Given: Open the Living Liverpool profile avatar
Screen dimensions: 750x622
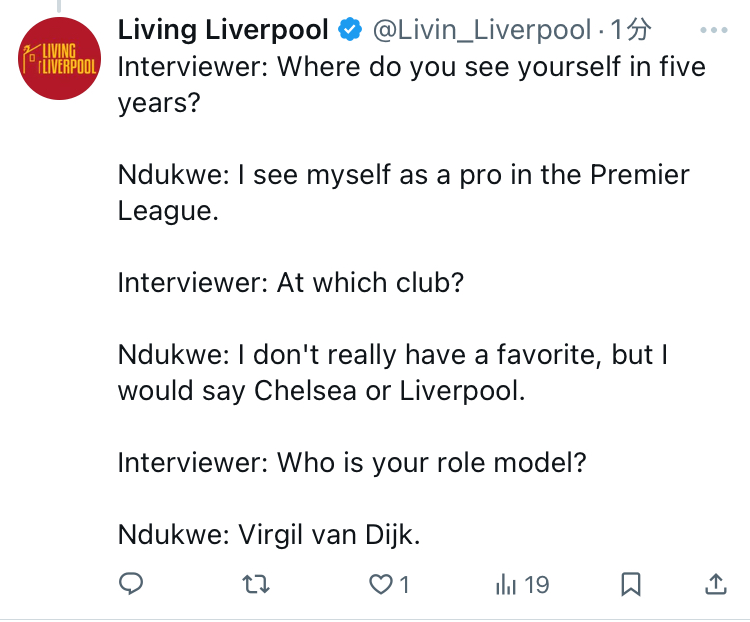Looking at the screenshot, I should [x=58, y=59].
